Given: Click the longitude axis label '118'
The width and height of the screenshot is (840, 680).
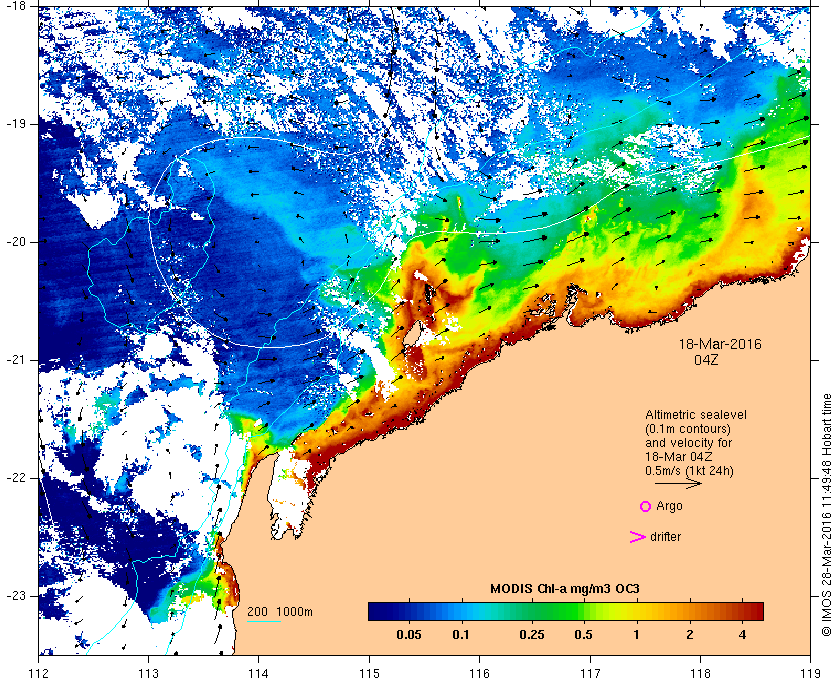Looking at the screenshot, I should (x=700, y=672).
